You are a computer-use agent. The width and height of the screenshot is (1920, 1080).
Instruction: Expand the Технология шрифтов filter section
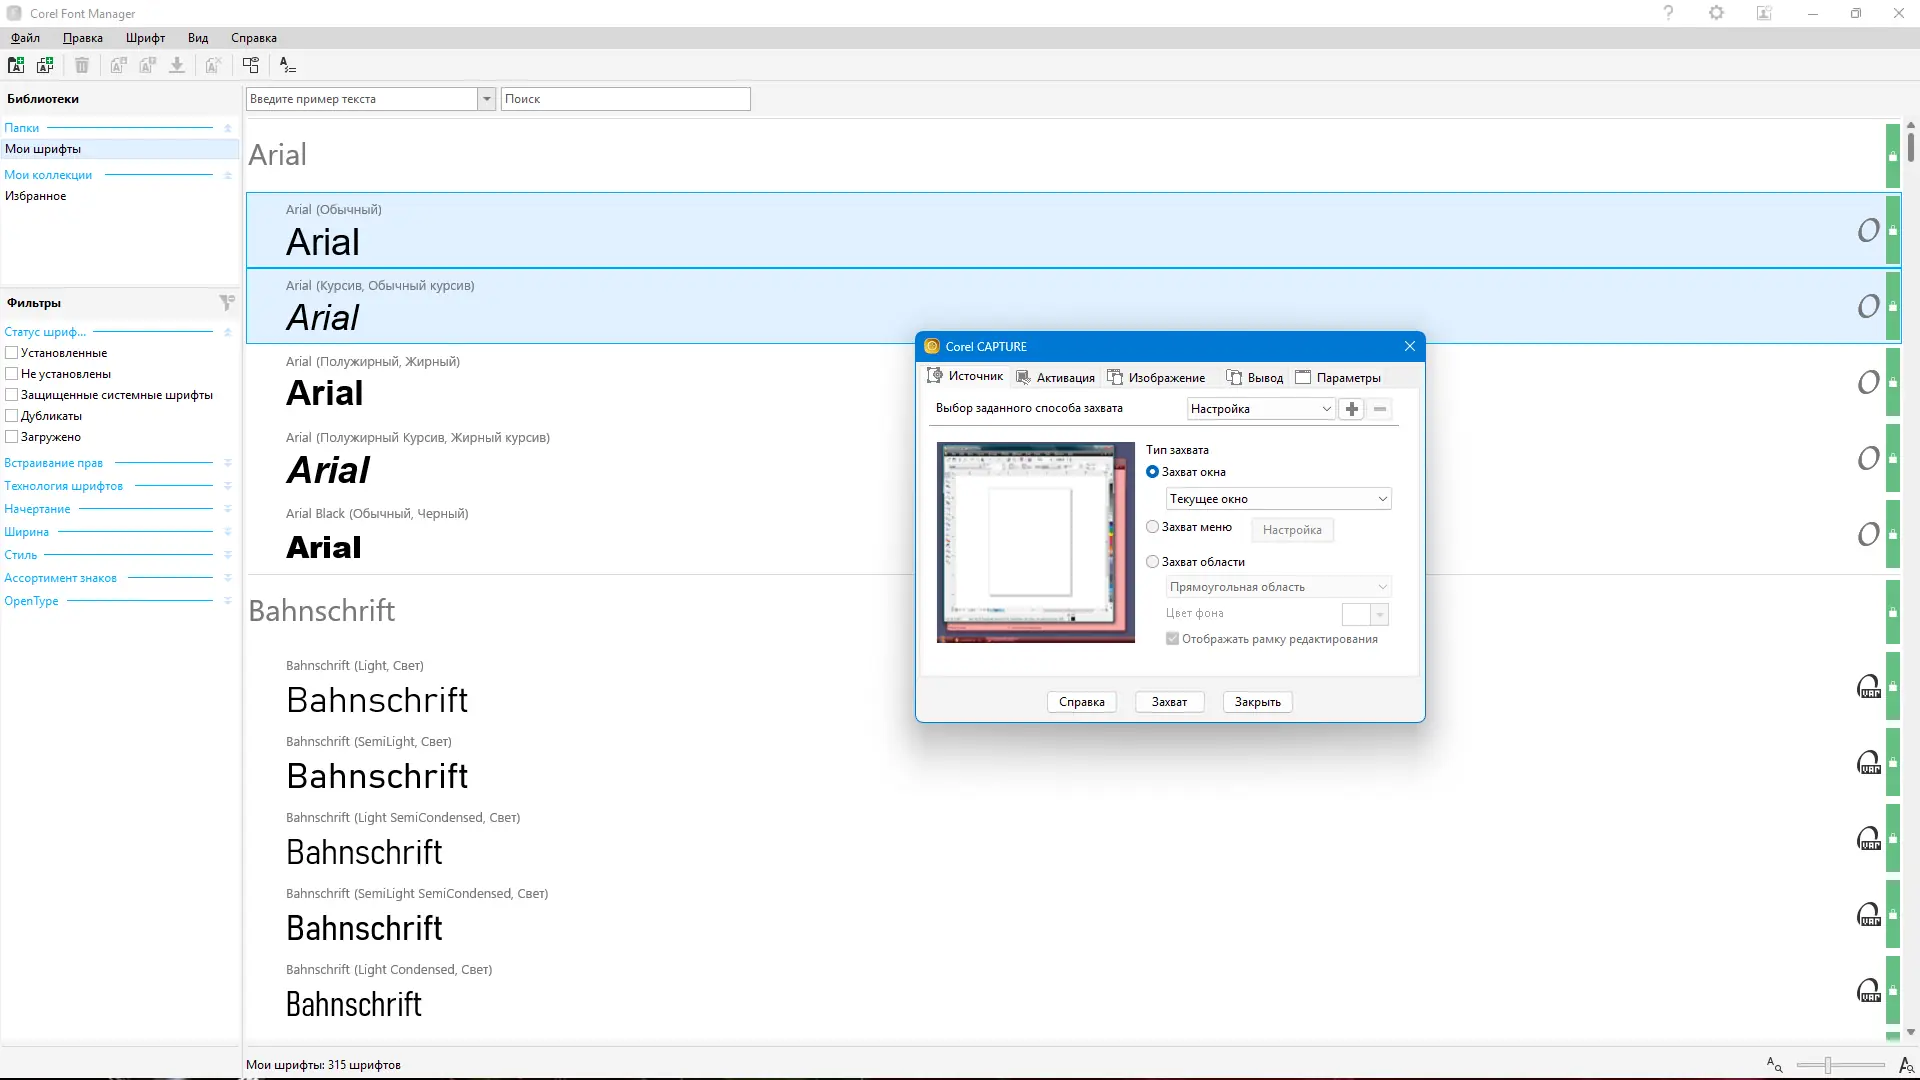coord(227,486)
